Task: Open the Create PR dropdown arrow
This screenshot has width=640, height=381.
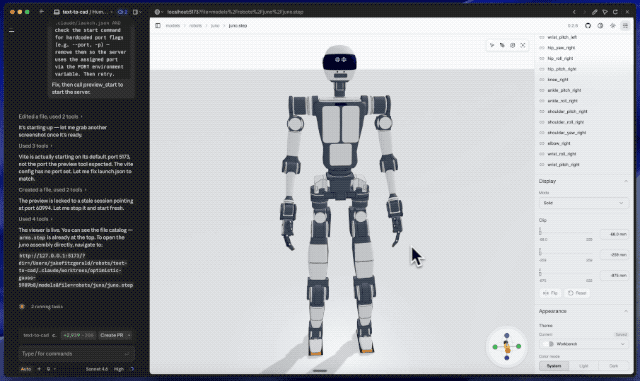Action: (129, 335)
